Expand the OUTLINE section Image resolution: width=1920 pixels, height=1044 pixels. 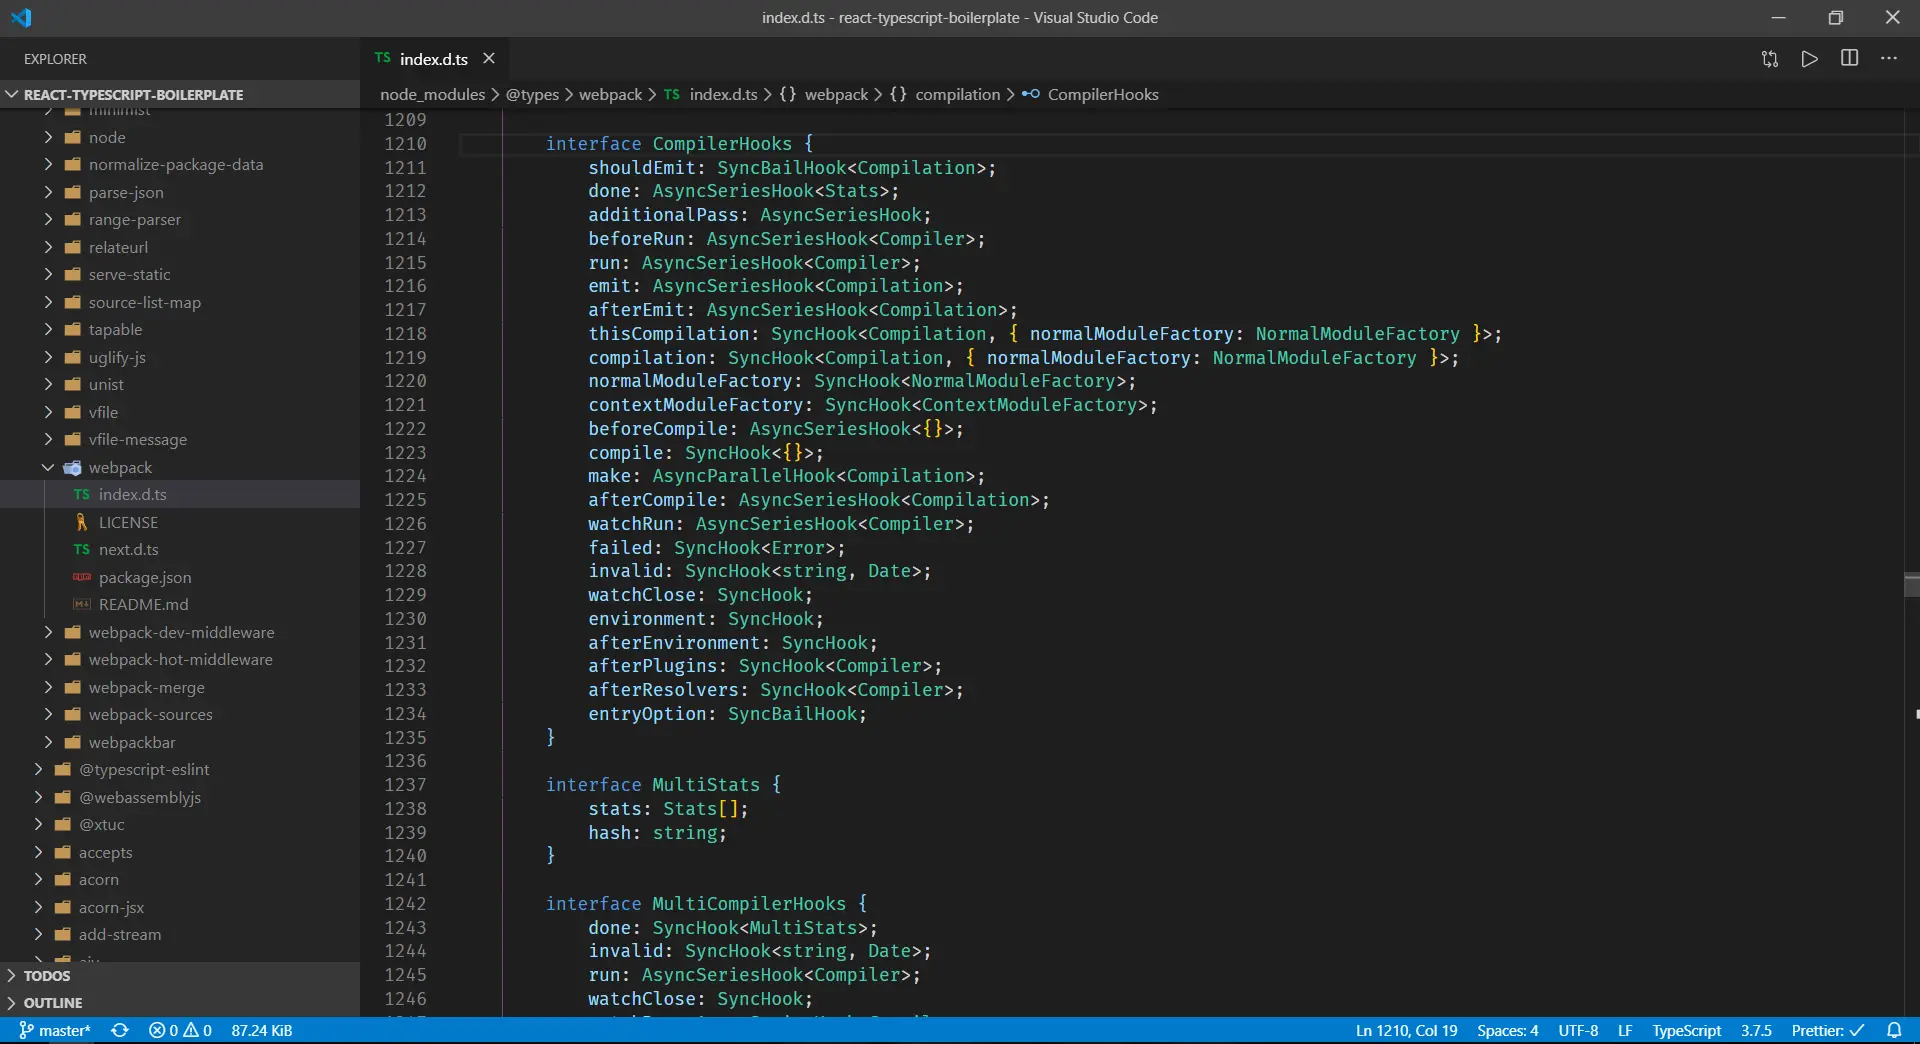180,1003
